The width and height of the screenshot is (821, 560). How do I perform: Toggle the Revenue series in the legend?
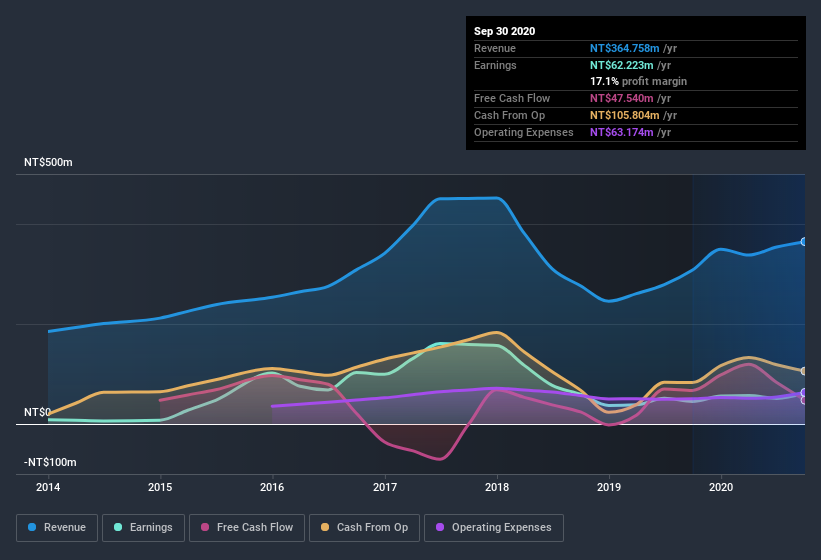pyautogui.click(x=58, y=527)
